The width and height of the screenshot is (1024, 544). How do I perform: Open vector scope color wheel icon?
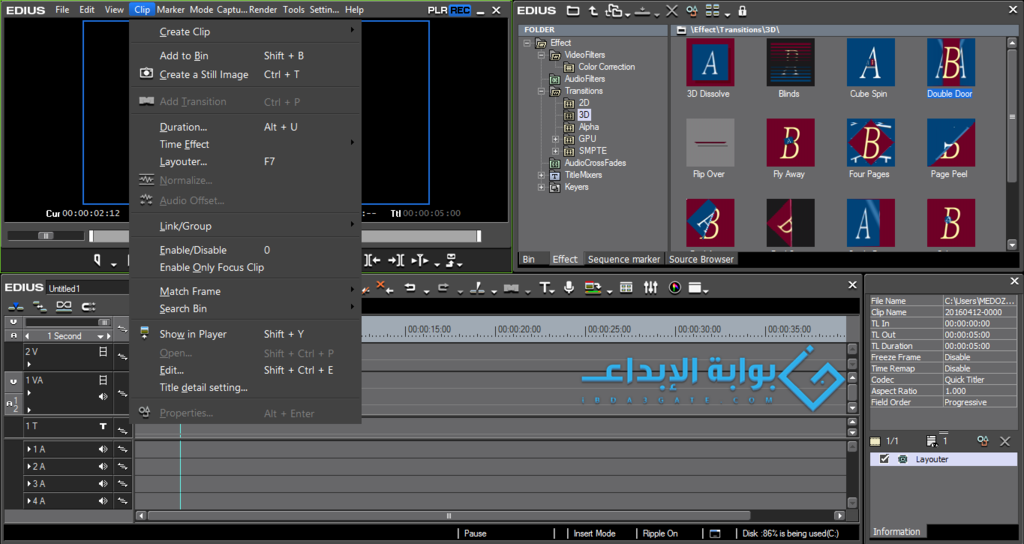coord(675,287)
